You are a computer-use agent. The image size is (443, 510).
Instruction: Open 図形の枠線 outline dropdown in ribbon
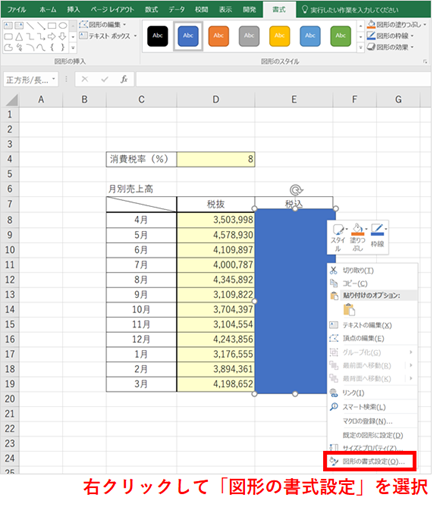pyautogui.click(x=390, y=36)
